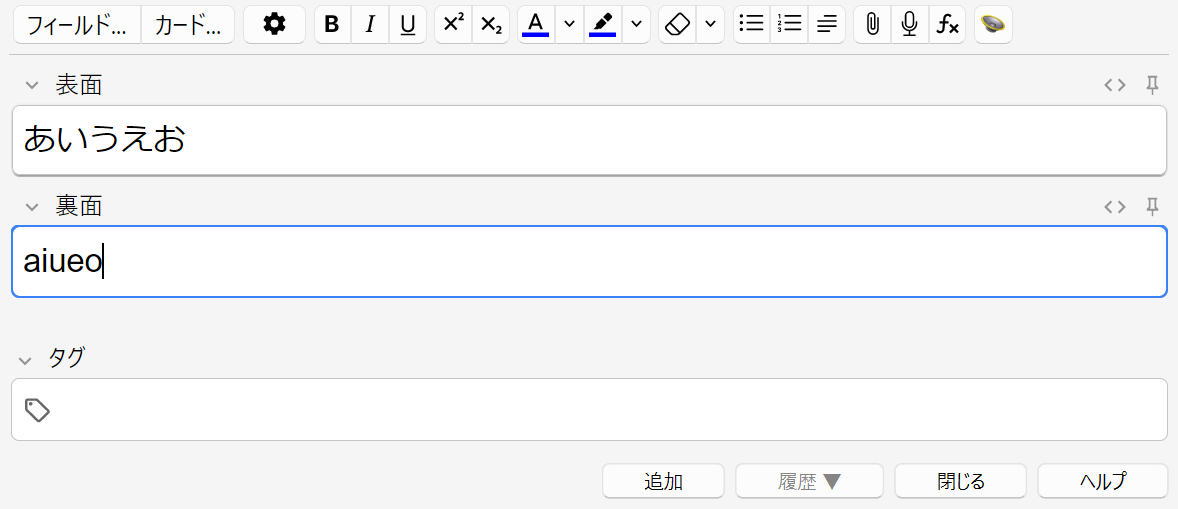Apply superscript formatting
The height and width of the screenshot is (509, 1178).
coord(453,25)
